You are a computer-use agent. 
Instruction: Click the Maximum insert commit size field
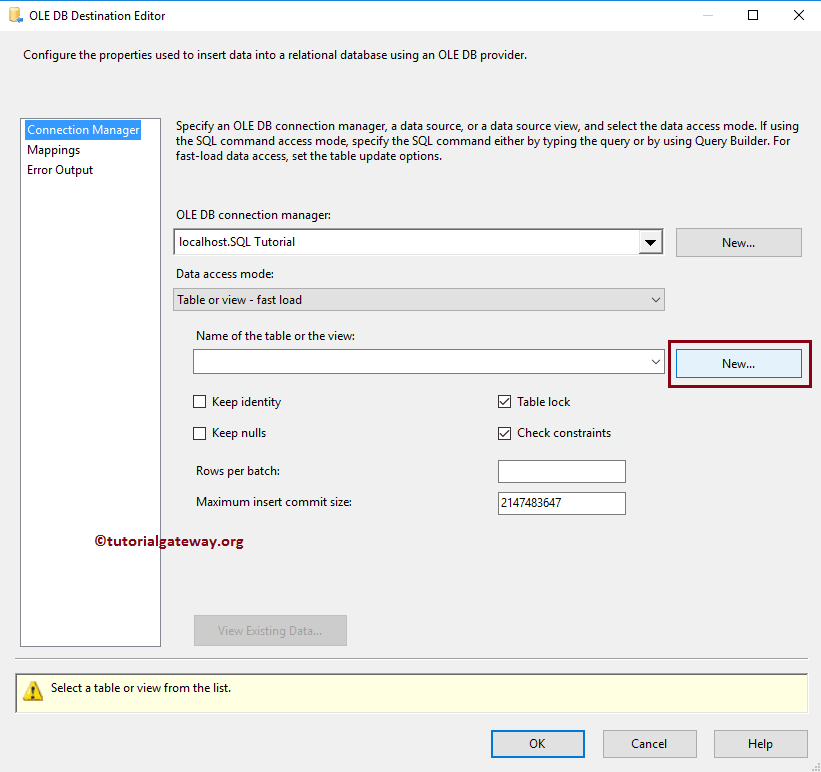pos(561,503)
